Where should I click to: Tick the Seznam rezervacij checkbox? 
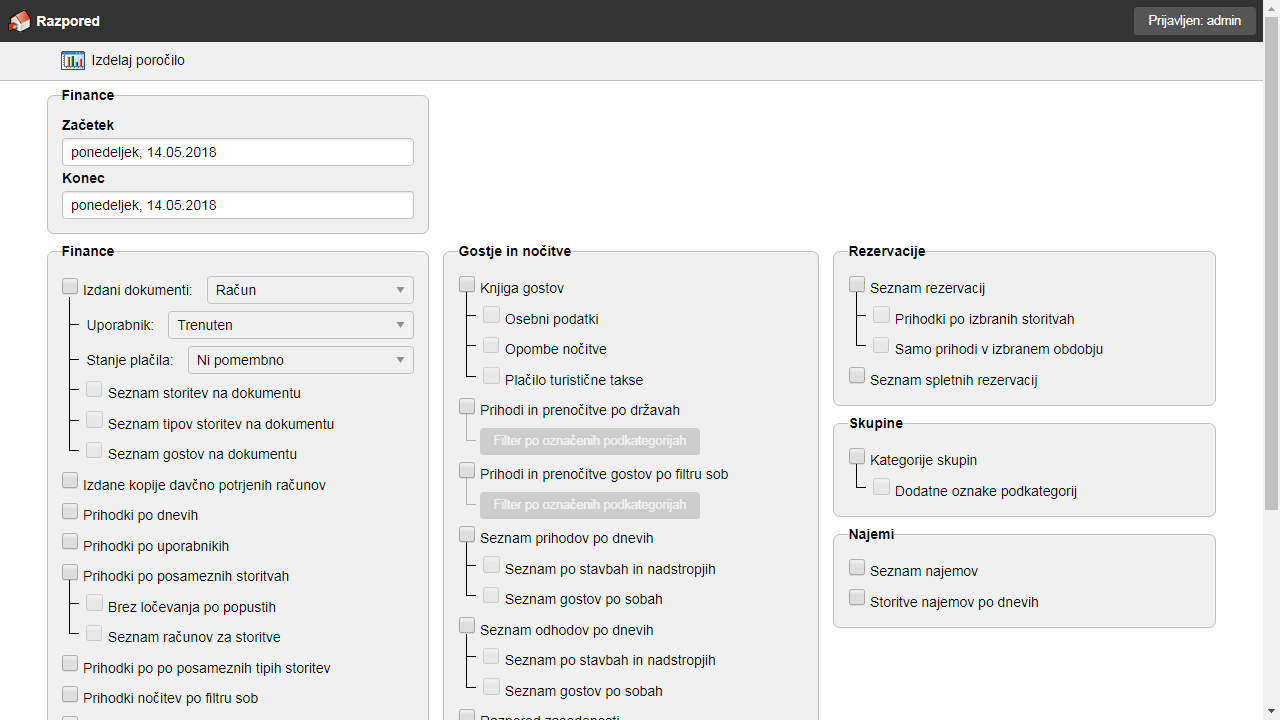pyautogui.click(x=857, y=285)
